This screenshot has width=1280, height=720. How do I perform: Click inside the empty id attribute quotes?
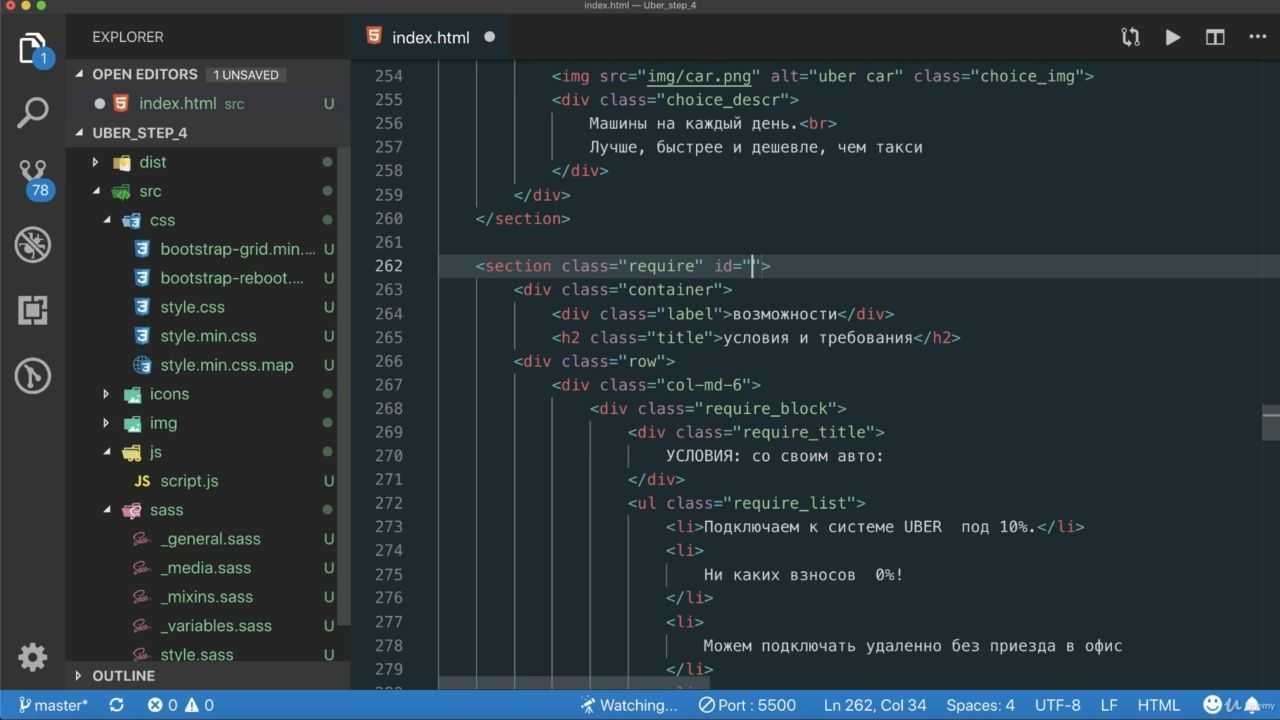(753, 266)
